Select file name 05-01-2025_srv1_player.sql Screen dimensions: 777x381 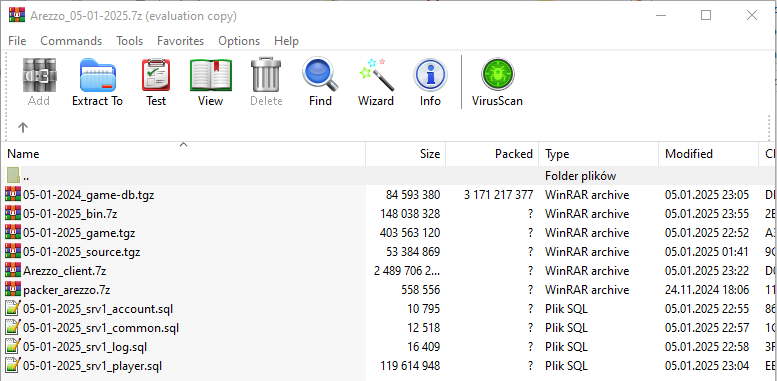[x=93, y=366]
